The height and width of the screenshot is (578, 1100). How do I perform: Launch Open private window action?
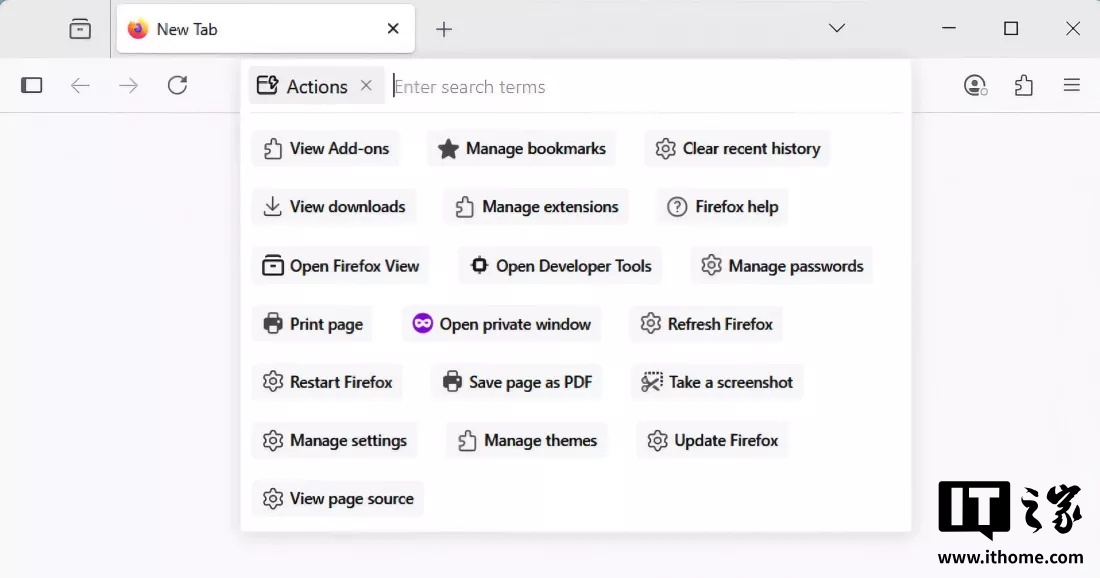(x=501, y=324)
